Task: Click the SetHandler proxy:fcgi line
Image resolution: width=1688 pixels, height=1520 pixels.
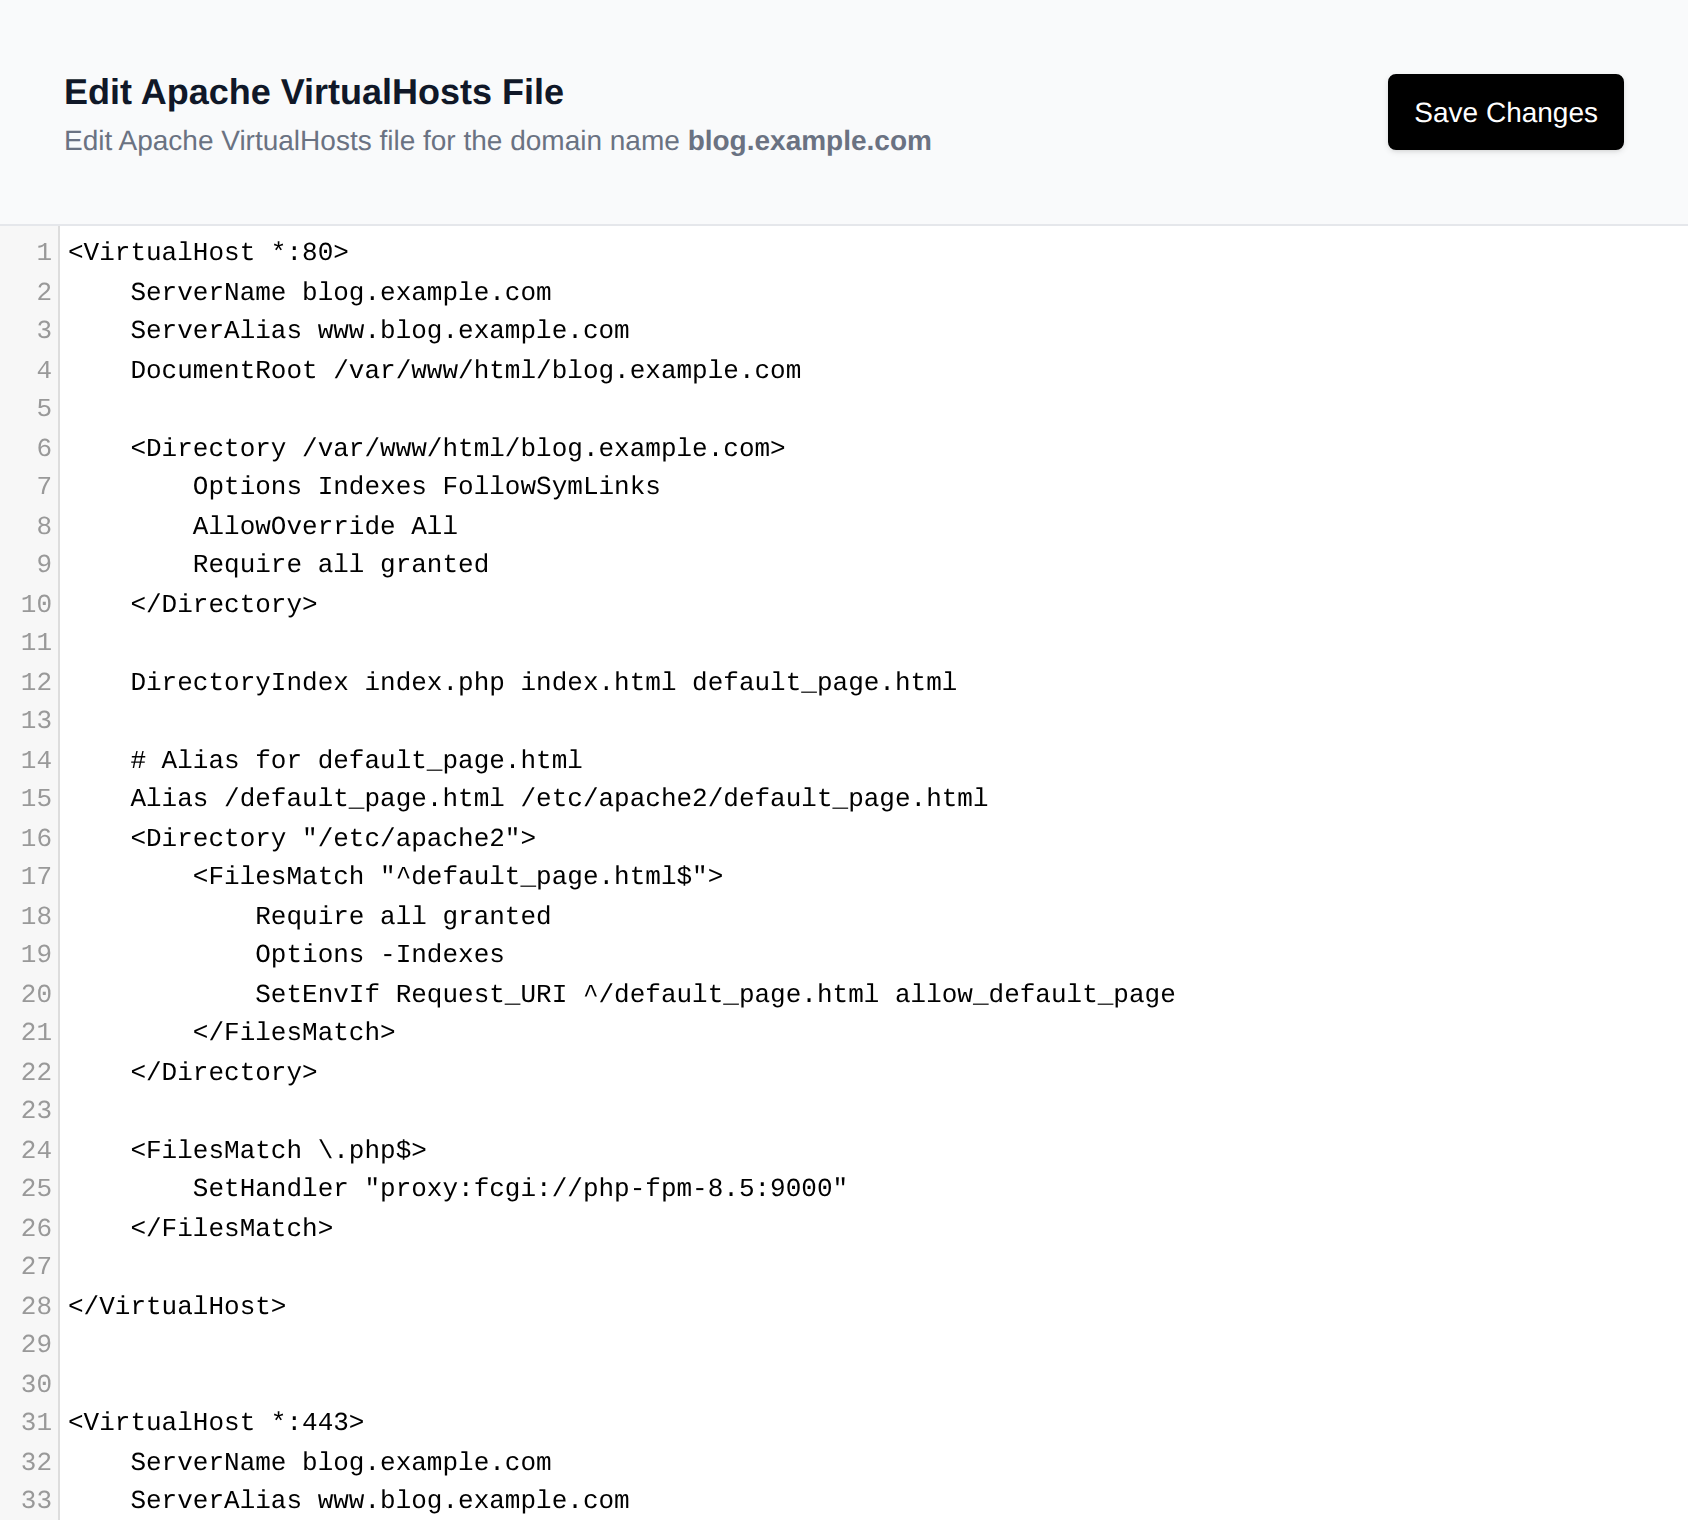Action: pyautogui.click(x=520, y=1188)
